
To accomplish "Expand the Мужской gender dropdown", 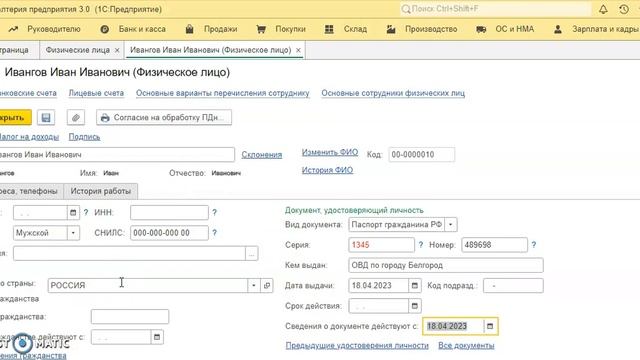I will coord(73,233).
